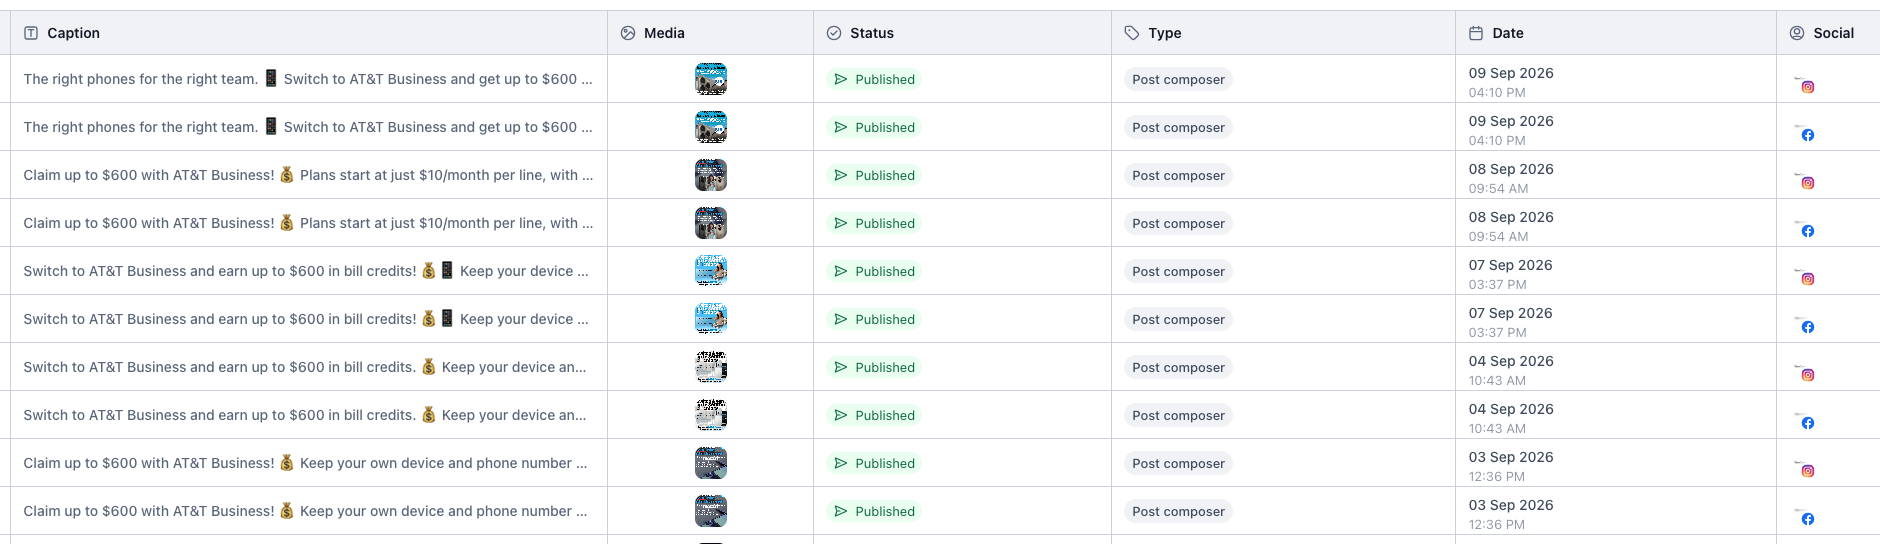Click Facebook icon in 08 Sep 2026 row
This screenshot has height=544, width=1880.
pos(1808,231)
